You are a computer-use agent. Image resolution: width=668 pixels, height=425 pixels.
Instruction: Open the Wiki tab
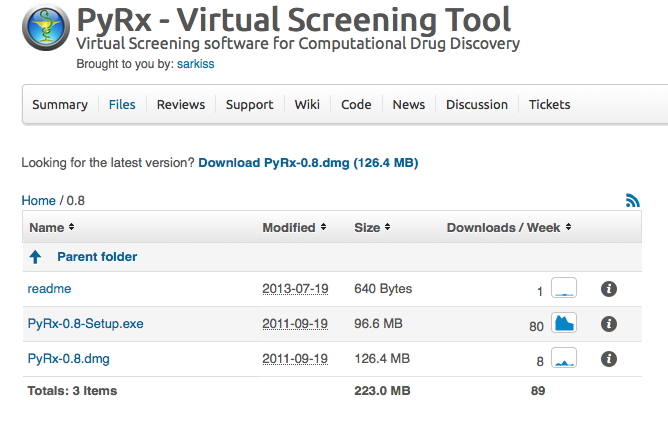tap(307, 104)
